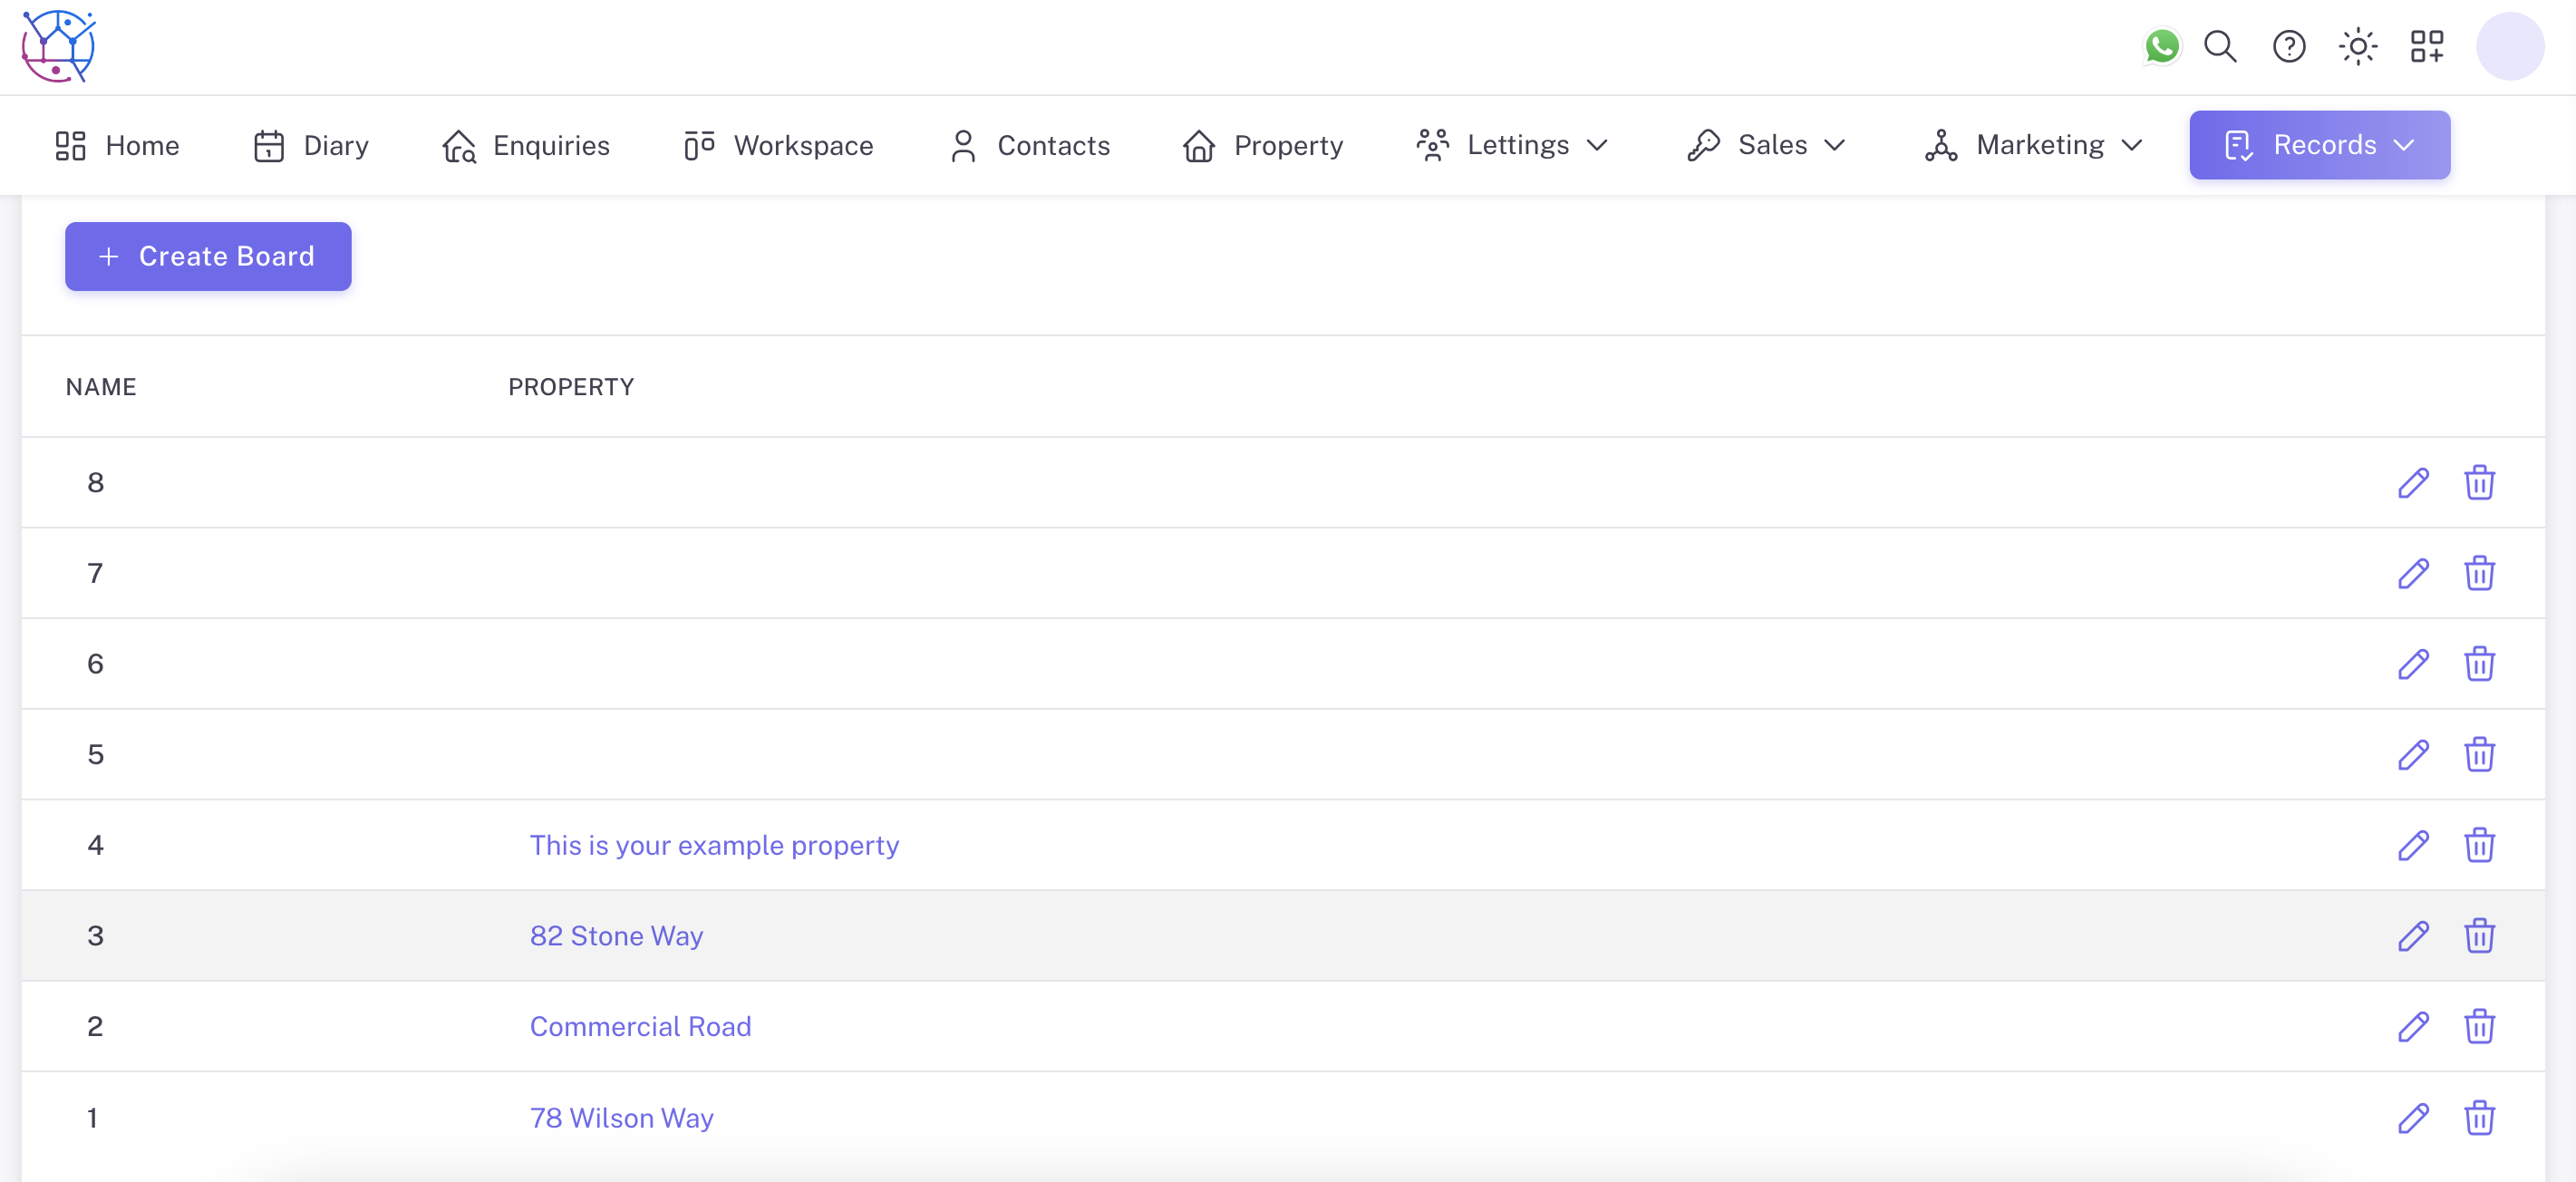Expand the Records dropdown button
Screen dimensions: 2576x1182
click(2319, 145)
